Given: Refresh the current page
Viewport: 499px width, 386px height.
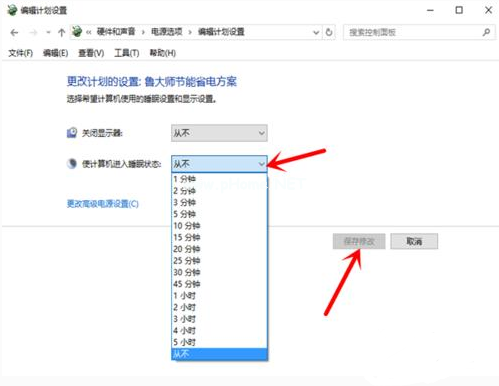Looking at the screenshot, I should pyautogui.click(x=329, y=32).
